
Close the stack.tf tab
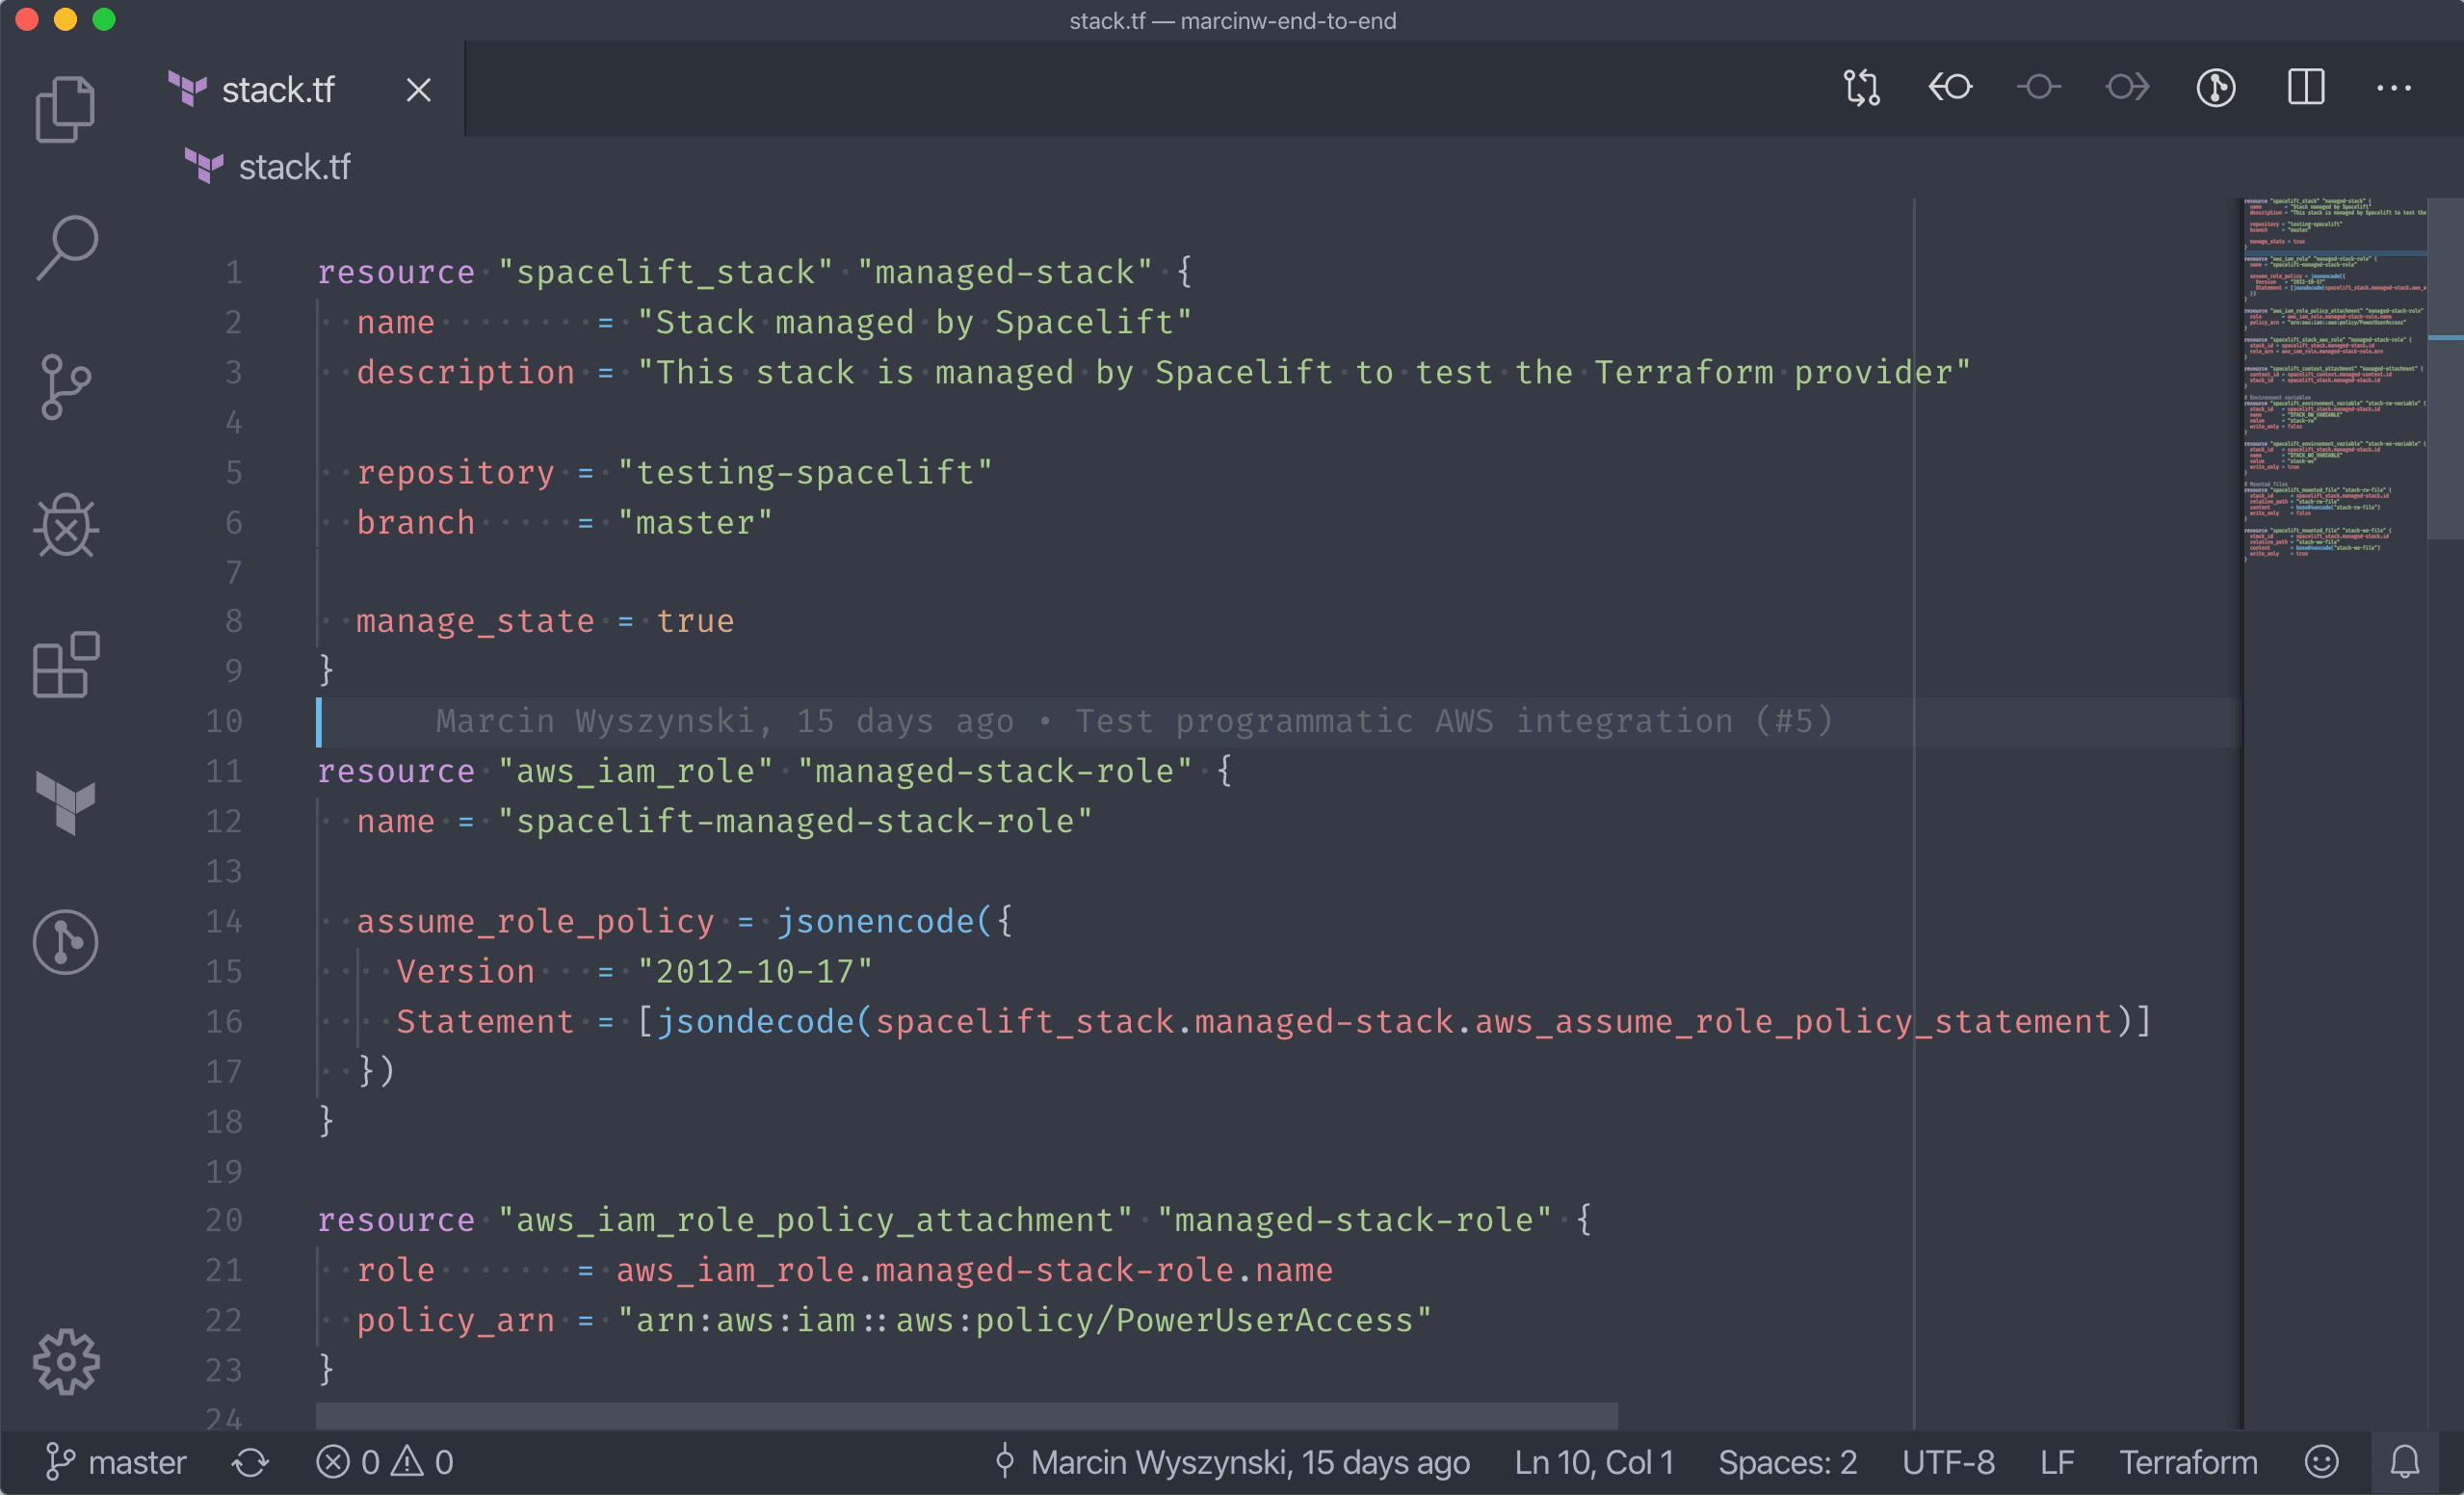[x=419, y=90]
